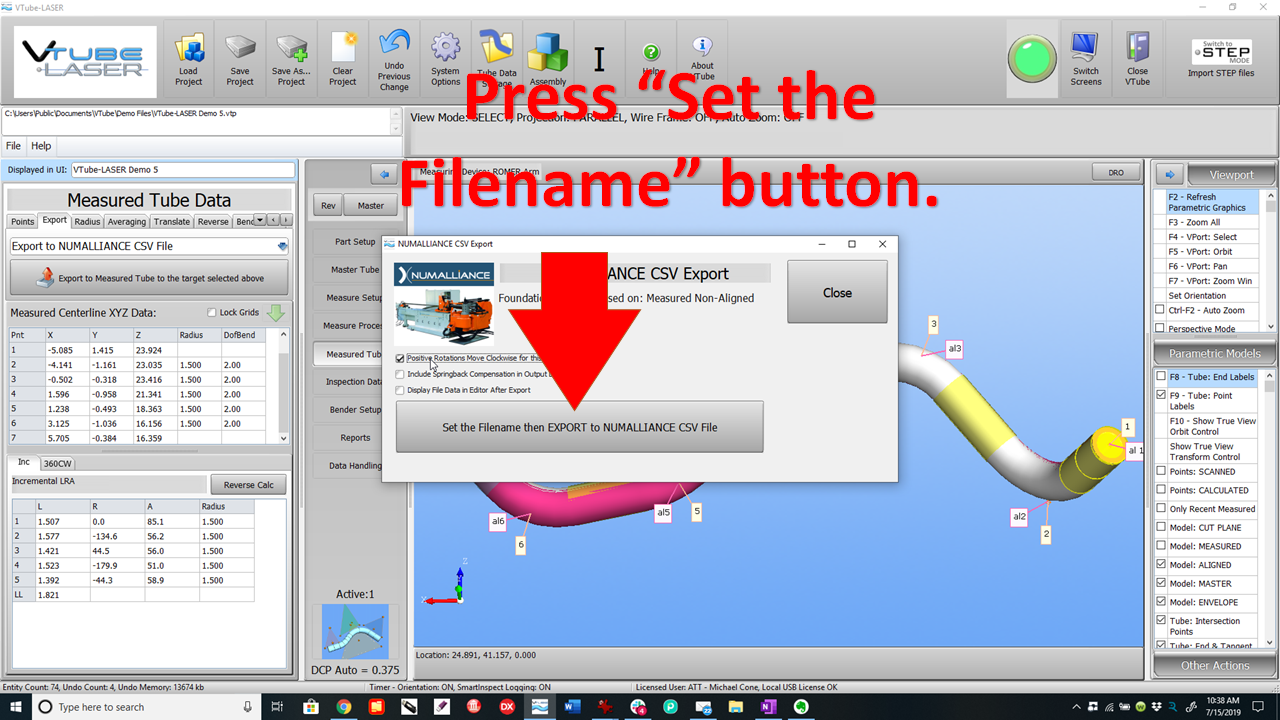Click Import STEP files mode button
1280x720 pixels.
1220,59
